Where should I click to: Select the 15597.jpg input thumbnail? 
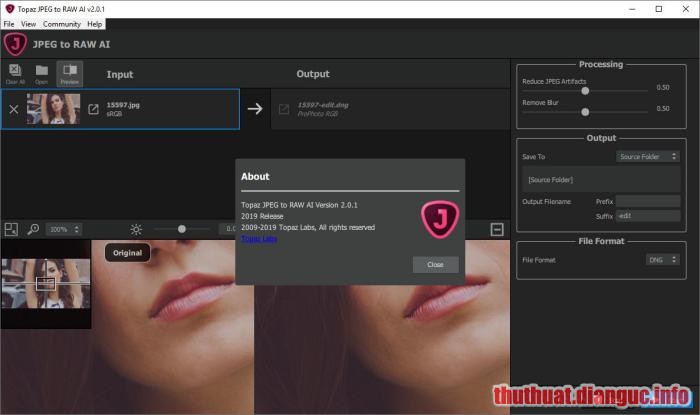53,109
